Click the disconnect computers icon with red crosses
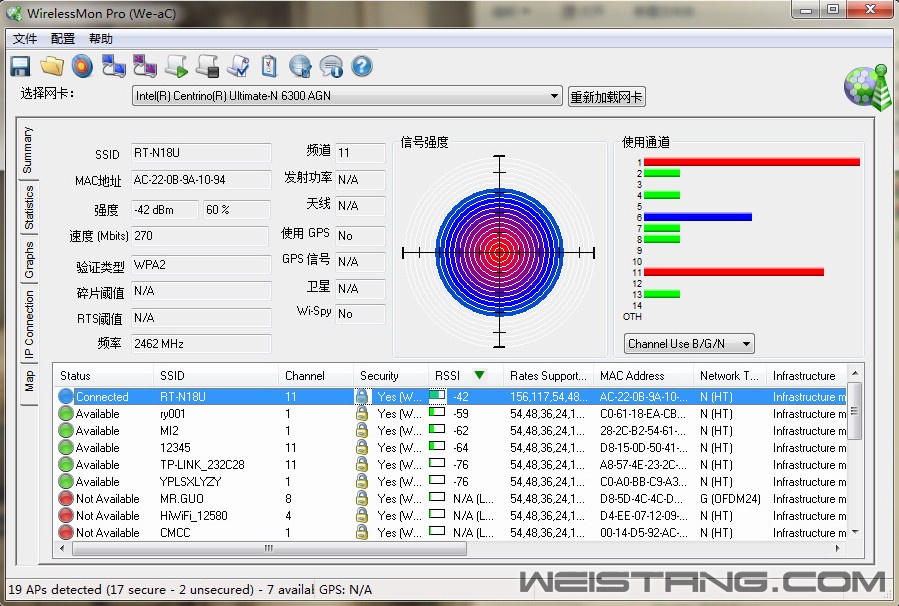The height and width of the screenshot is (606, 899). 144,67
